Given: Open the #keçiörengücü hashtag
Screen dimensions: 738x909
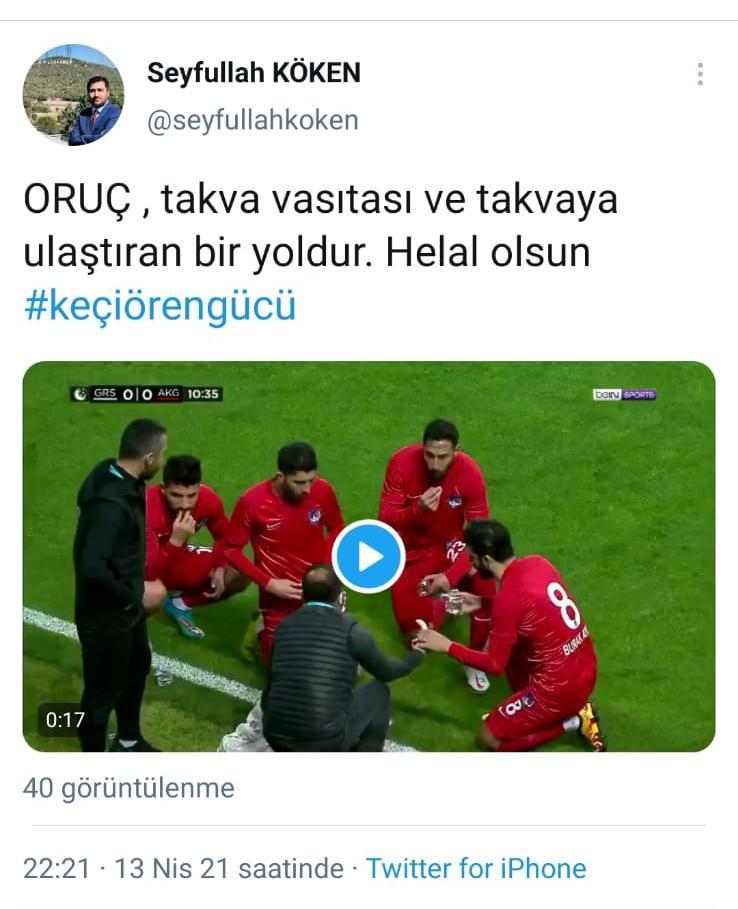Looking at the screenshot, I should [160, 306].
